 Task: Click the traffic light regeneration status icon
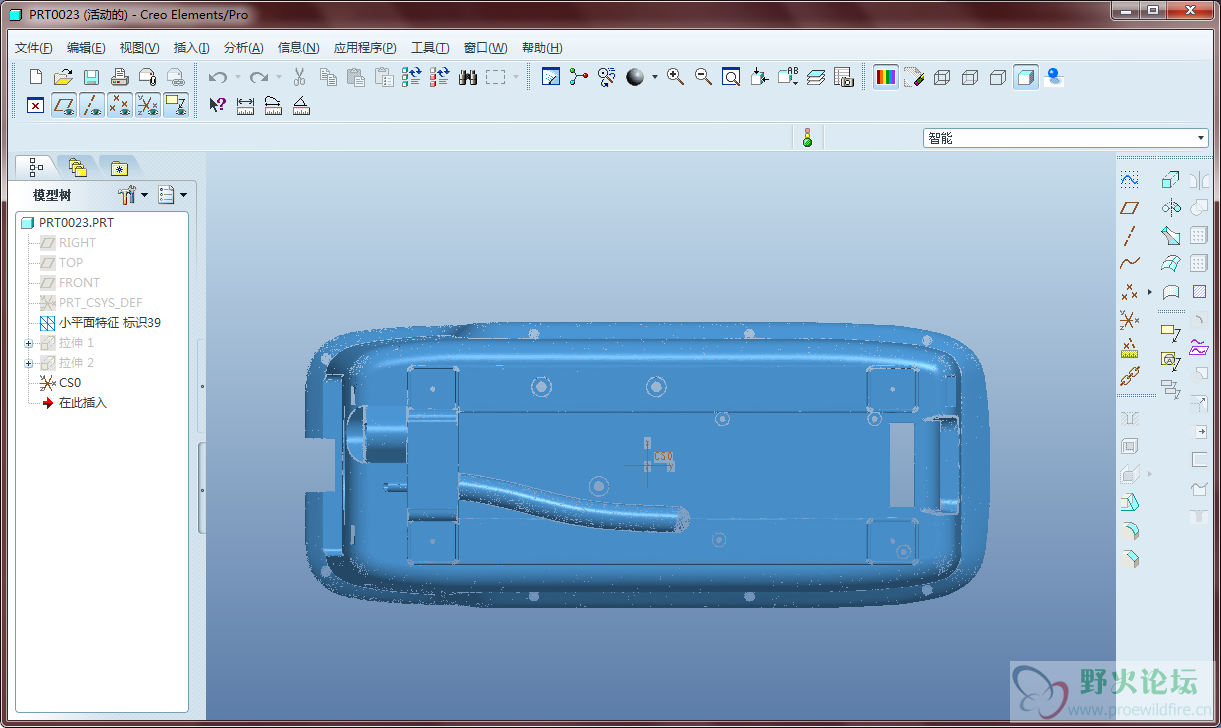pyautogui.click(x=807, y=138)
